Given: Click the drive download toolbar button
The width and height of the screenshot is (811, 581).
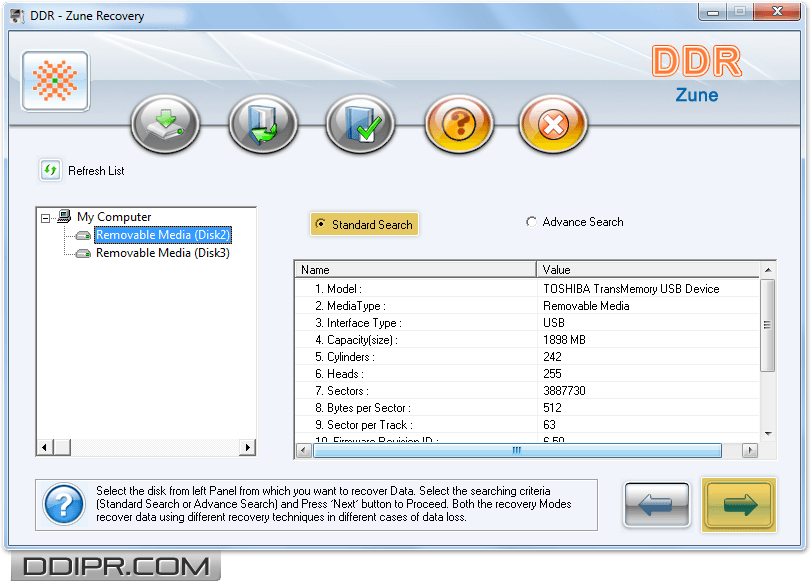Looking at the screenshot, I should point(166,124).
